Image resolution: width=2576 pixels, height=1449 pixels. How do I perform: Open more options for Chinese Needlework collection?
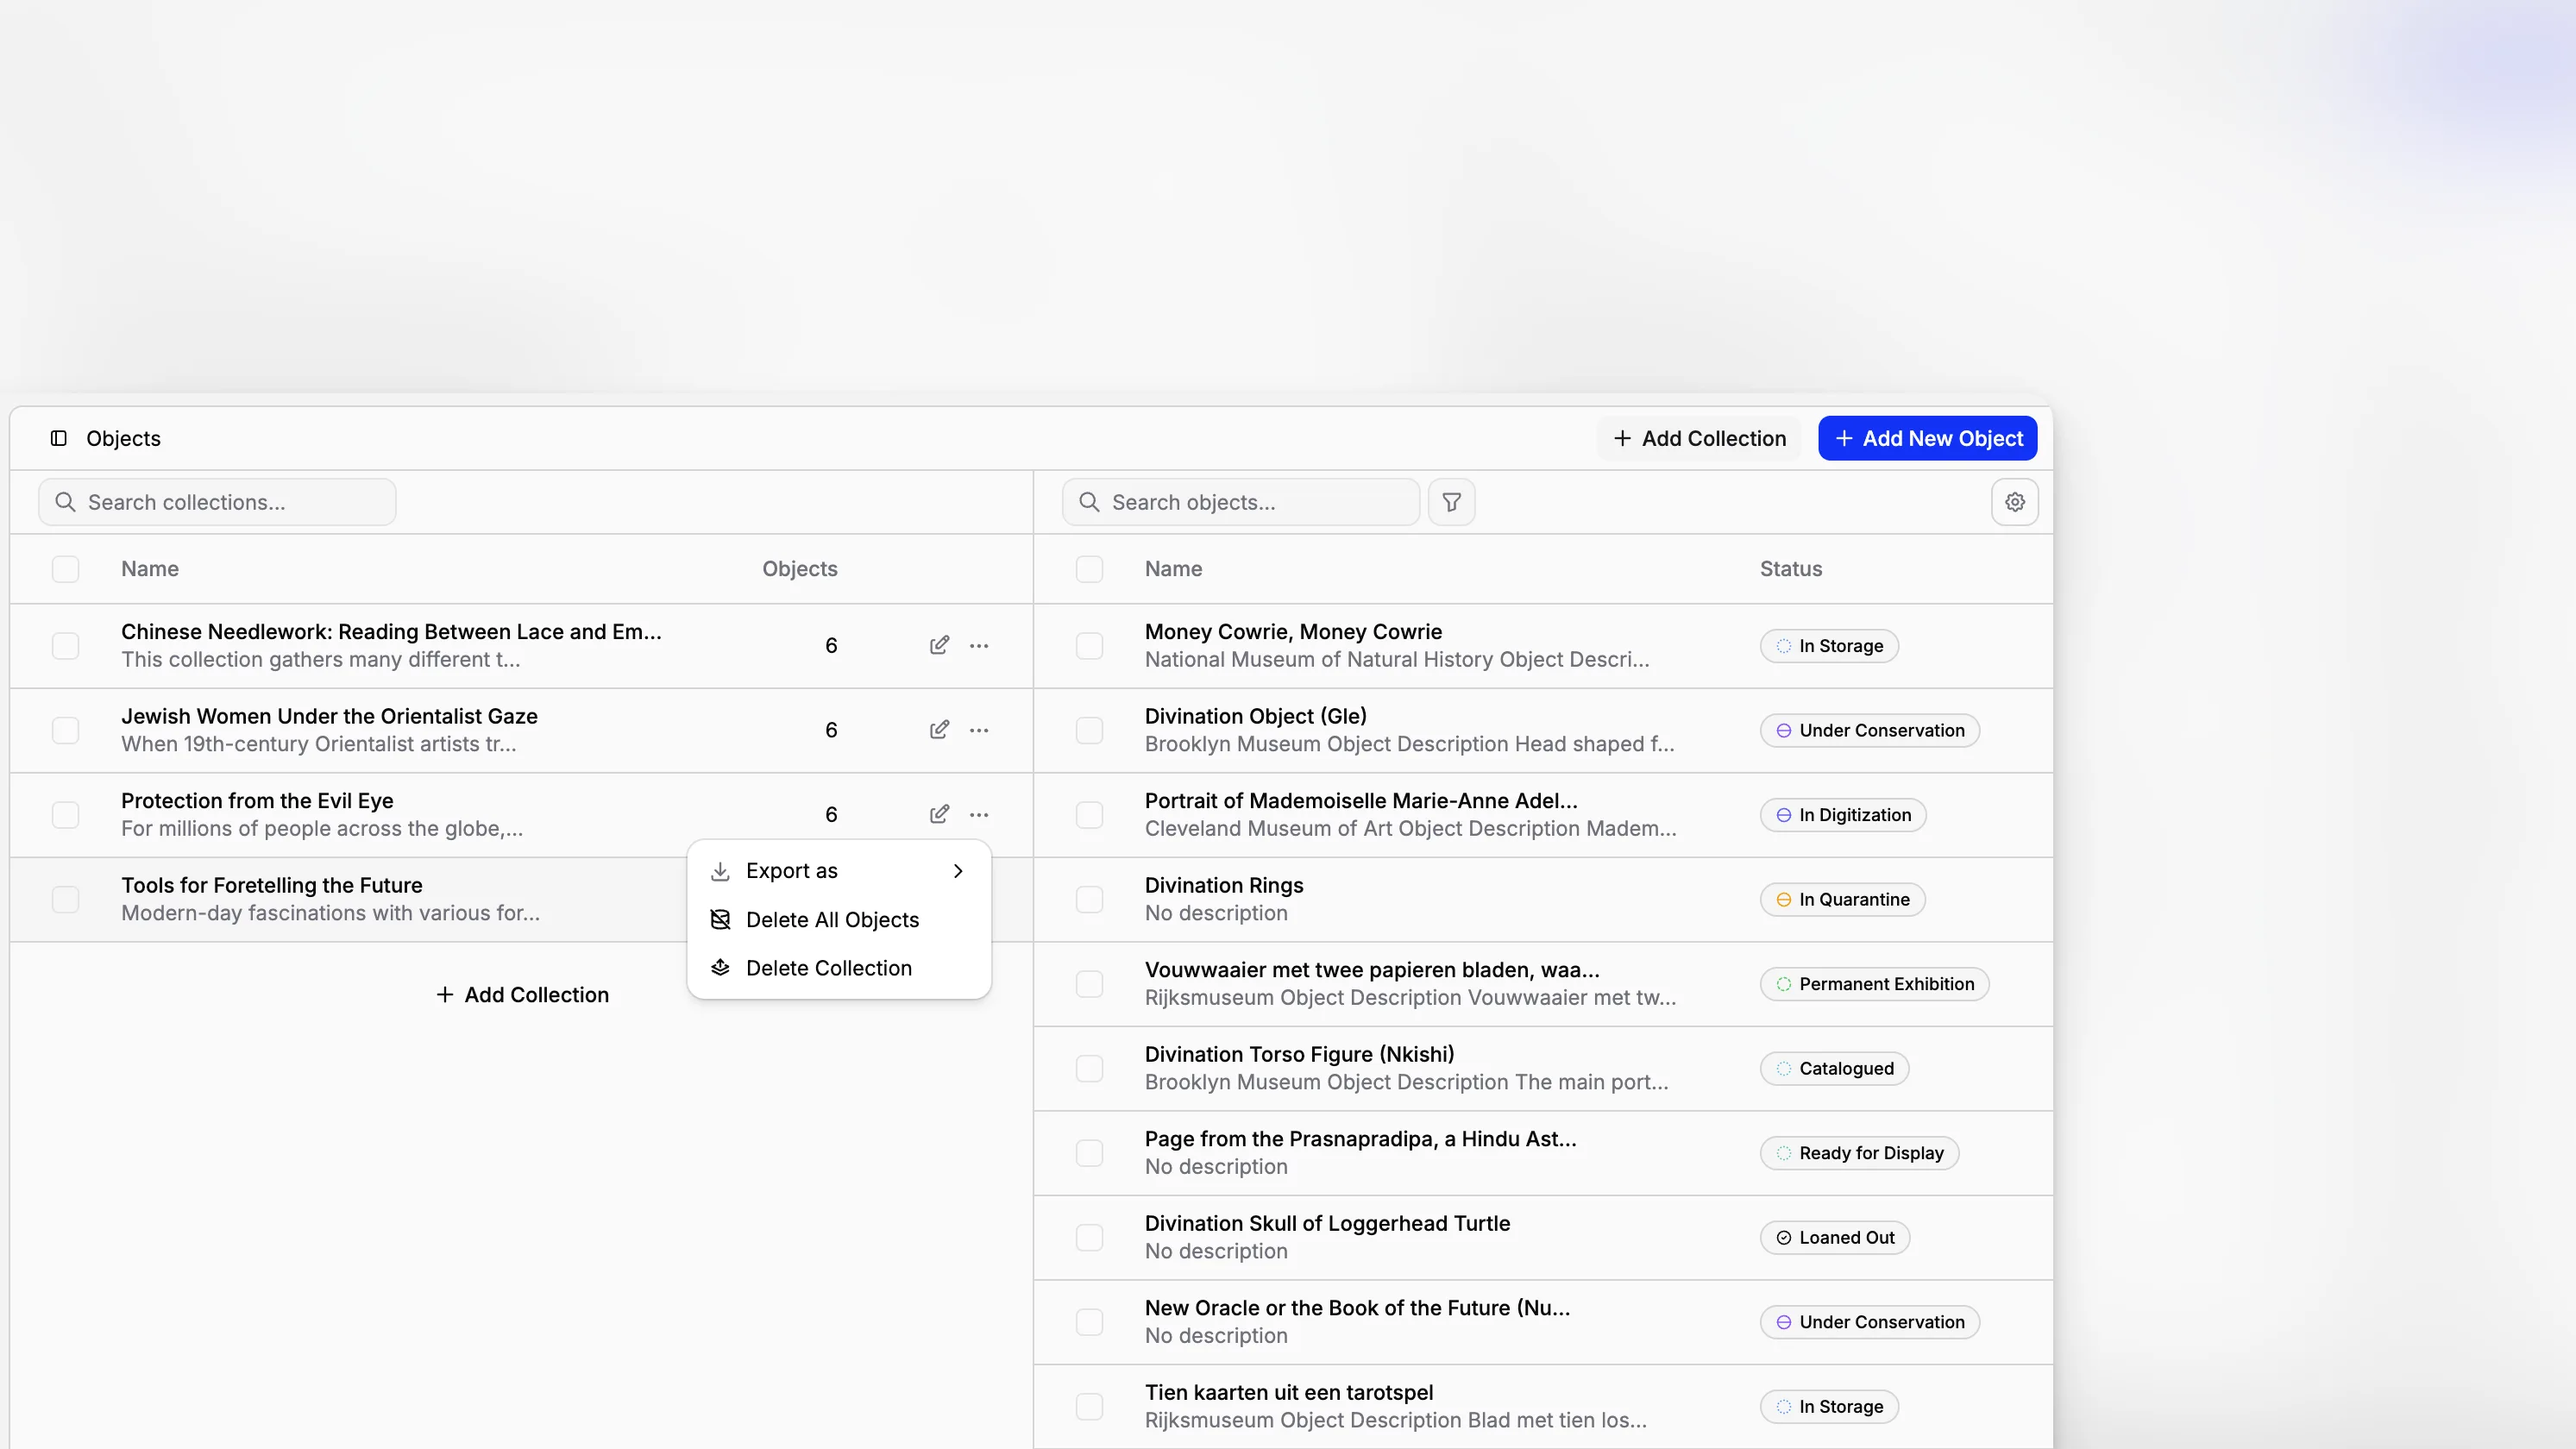click(979, 645)
